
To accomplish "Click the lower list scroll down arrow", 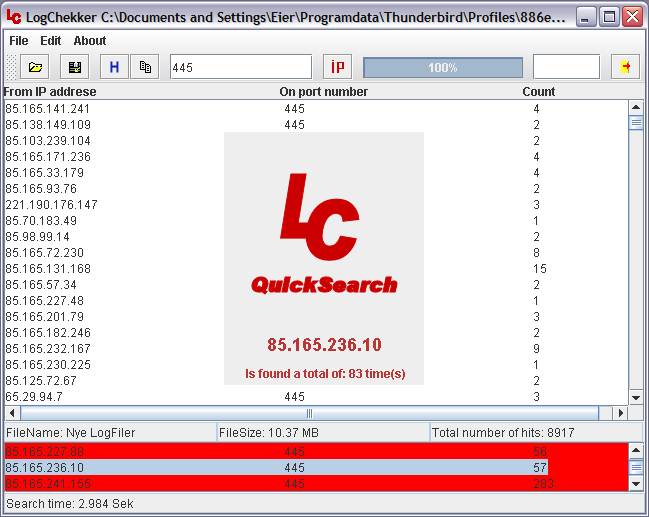I will pos(636,483).
